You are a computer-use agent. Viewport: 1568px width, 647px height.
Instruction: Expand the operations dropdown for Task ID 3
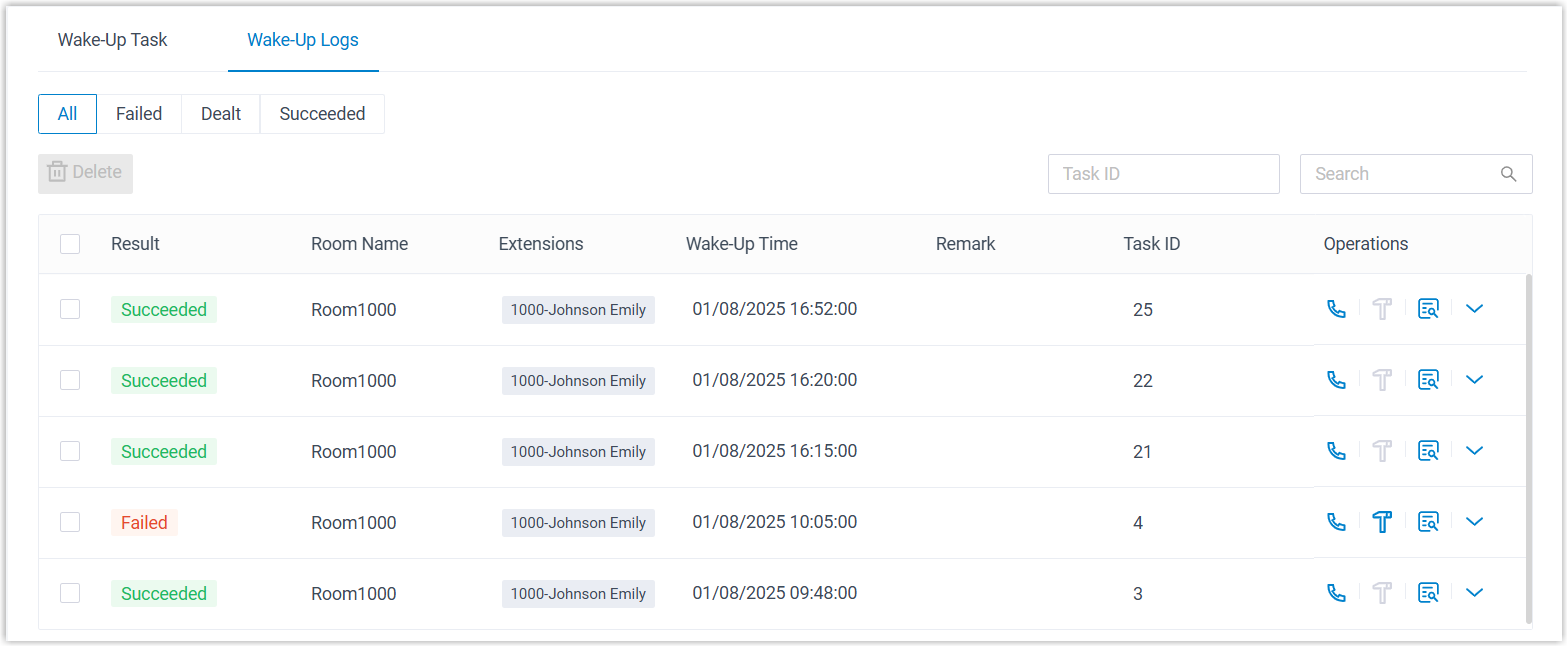[1474, 593]
